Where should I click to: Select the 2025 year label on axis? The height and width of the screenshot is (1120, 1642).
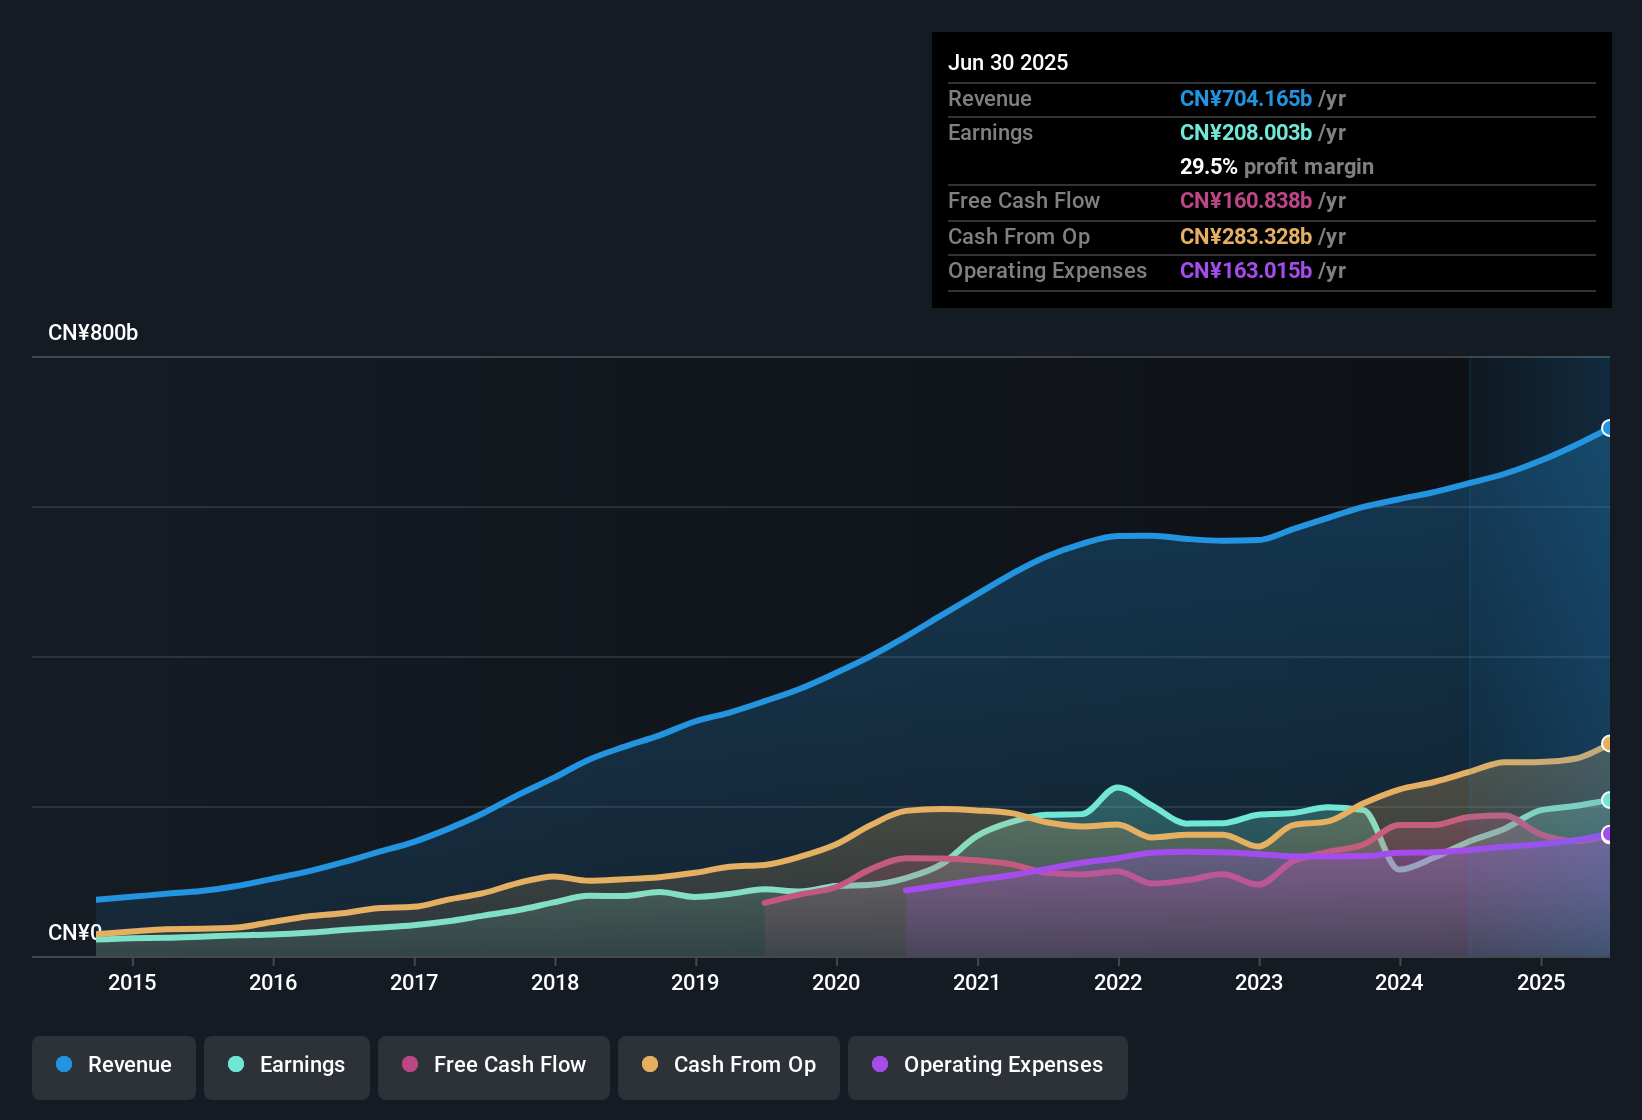1540,982
